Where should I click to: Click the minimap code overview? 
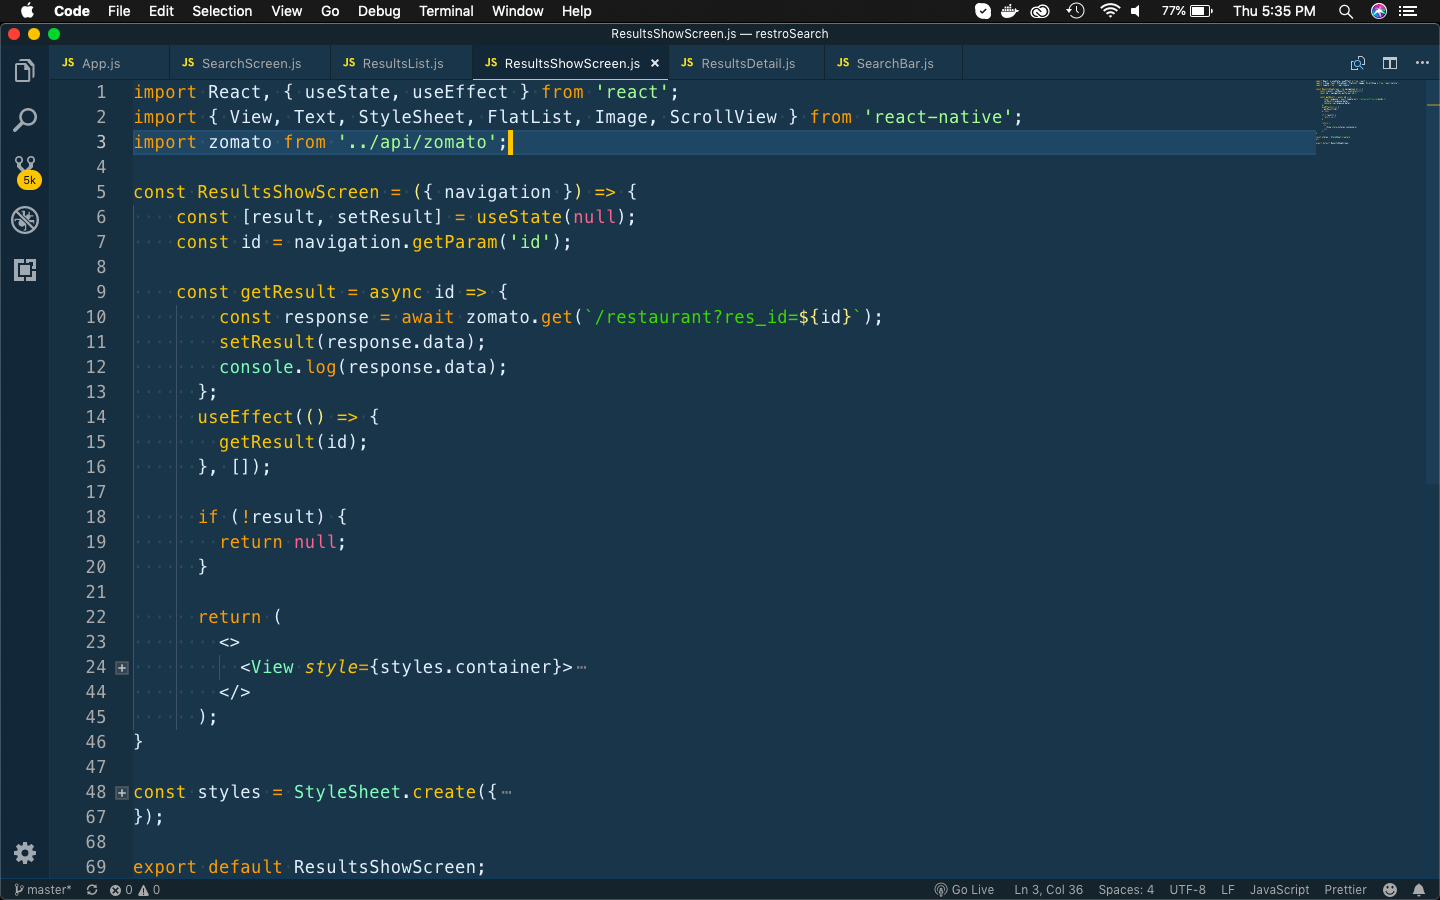coord(1370,112)
